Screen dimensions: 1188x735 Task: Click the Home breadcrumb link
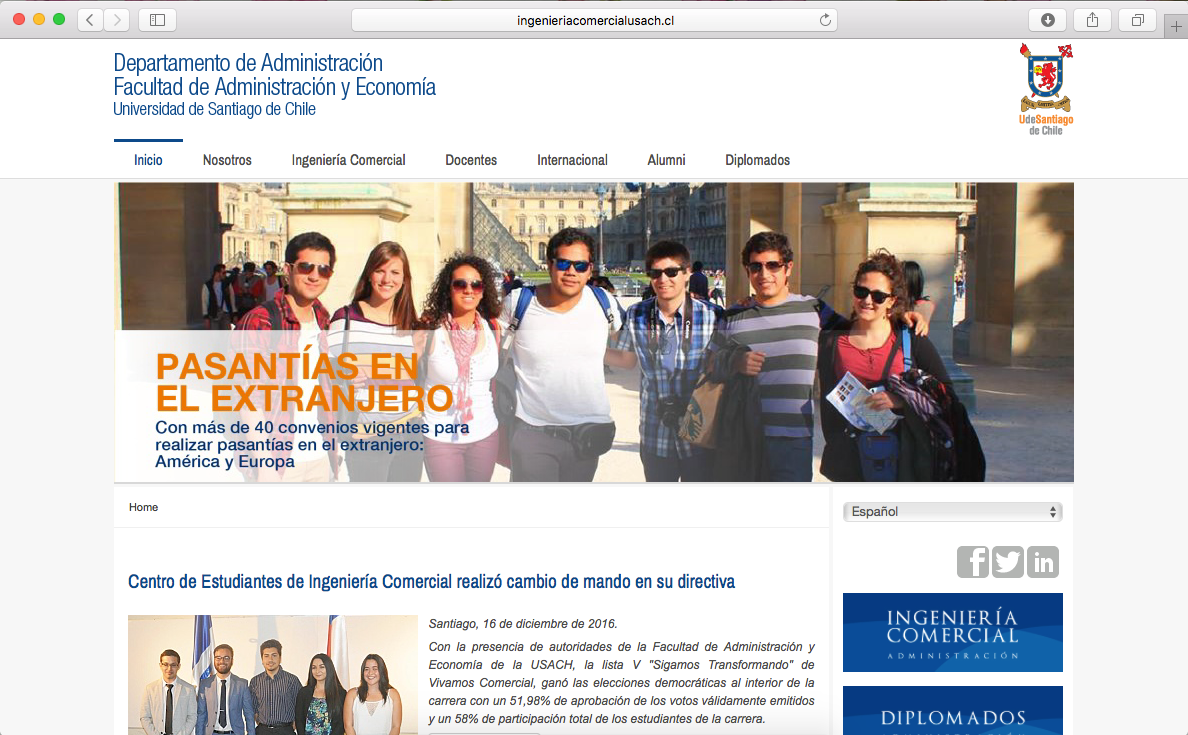pyautogui.click(x=143, y=507)
